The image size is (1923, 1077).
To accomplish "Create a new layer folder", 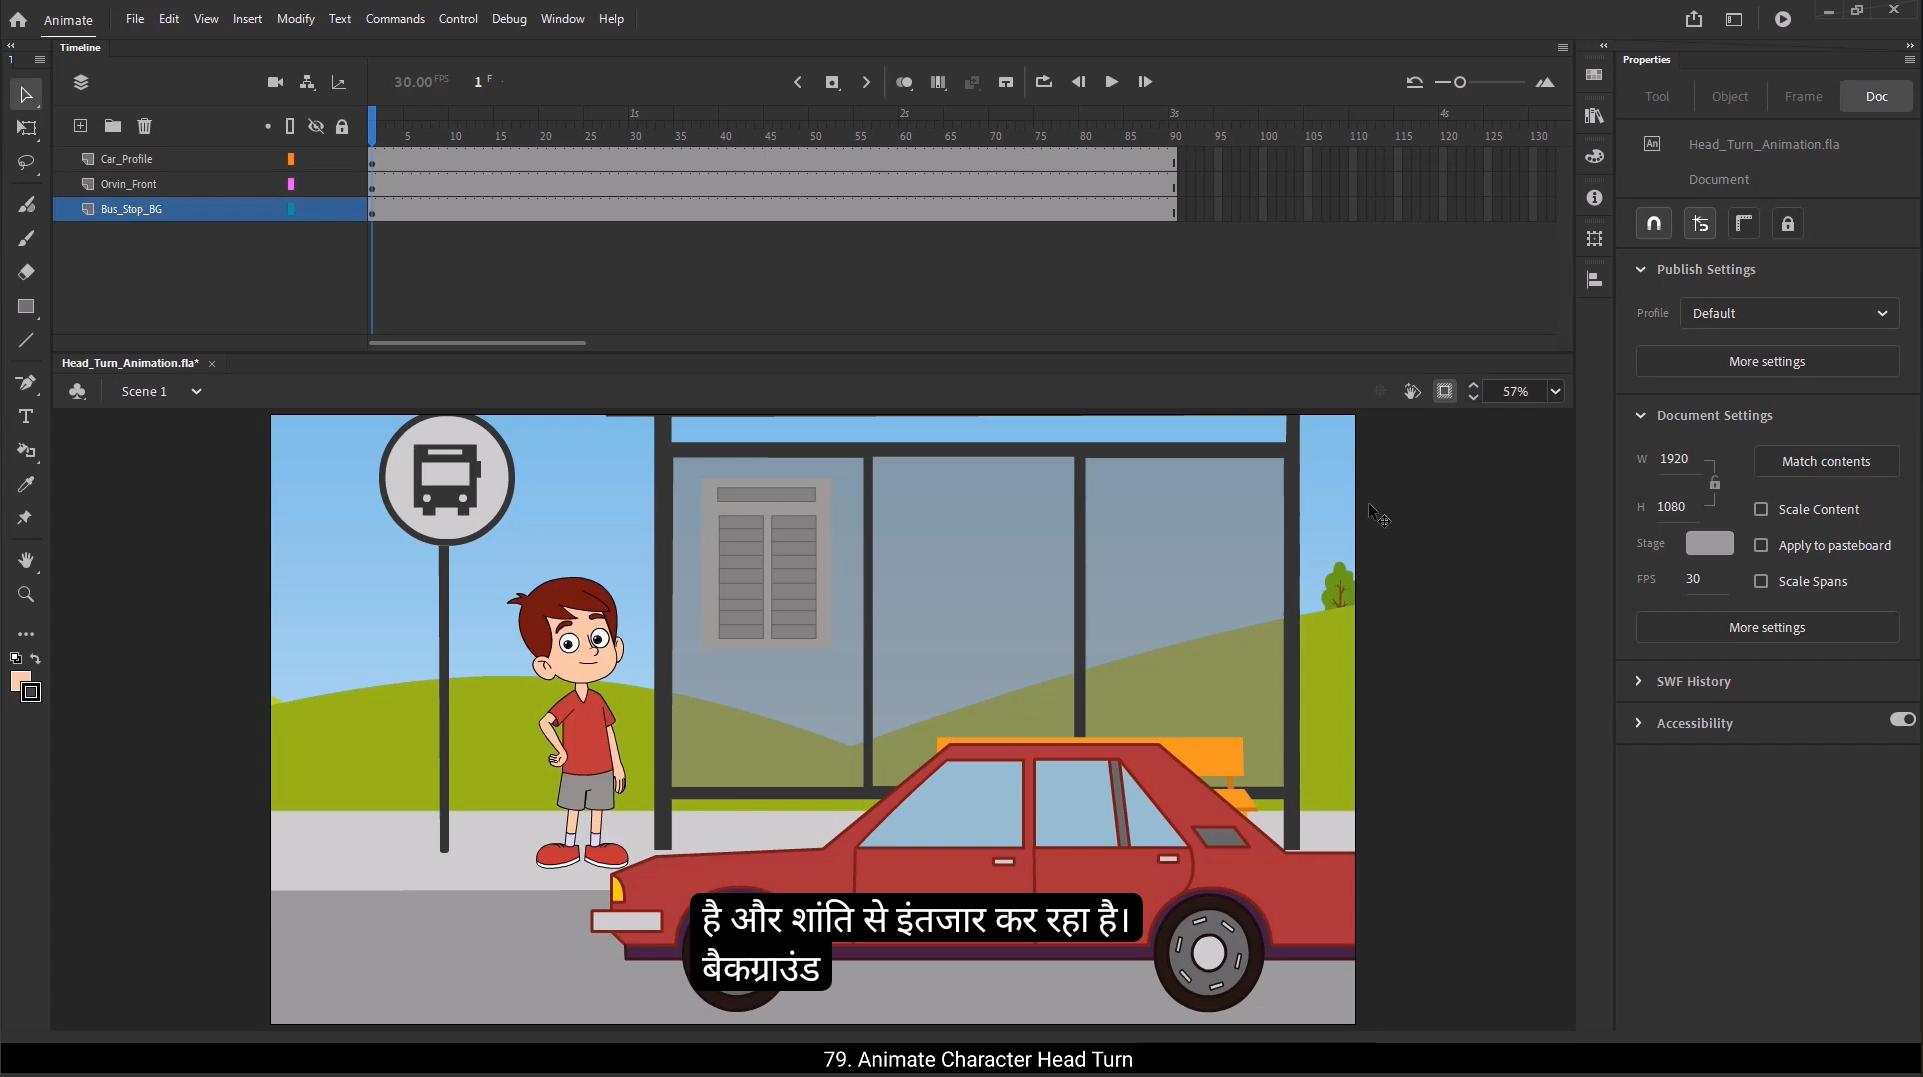I will click(x=112, y=126).
